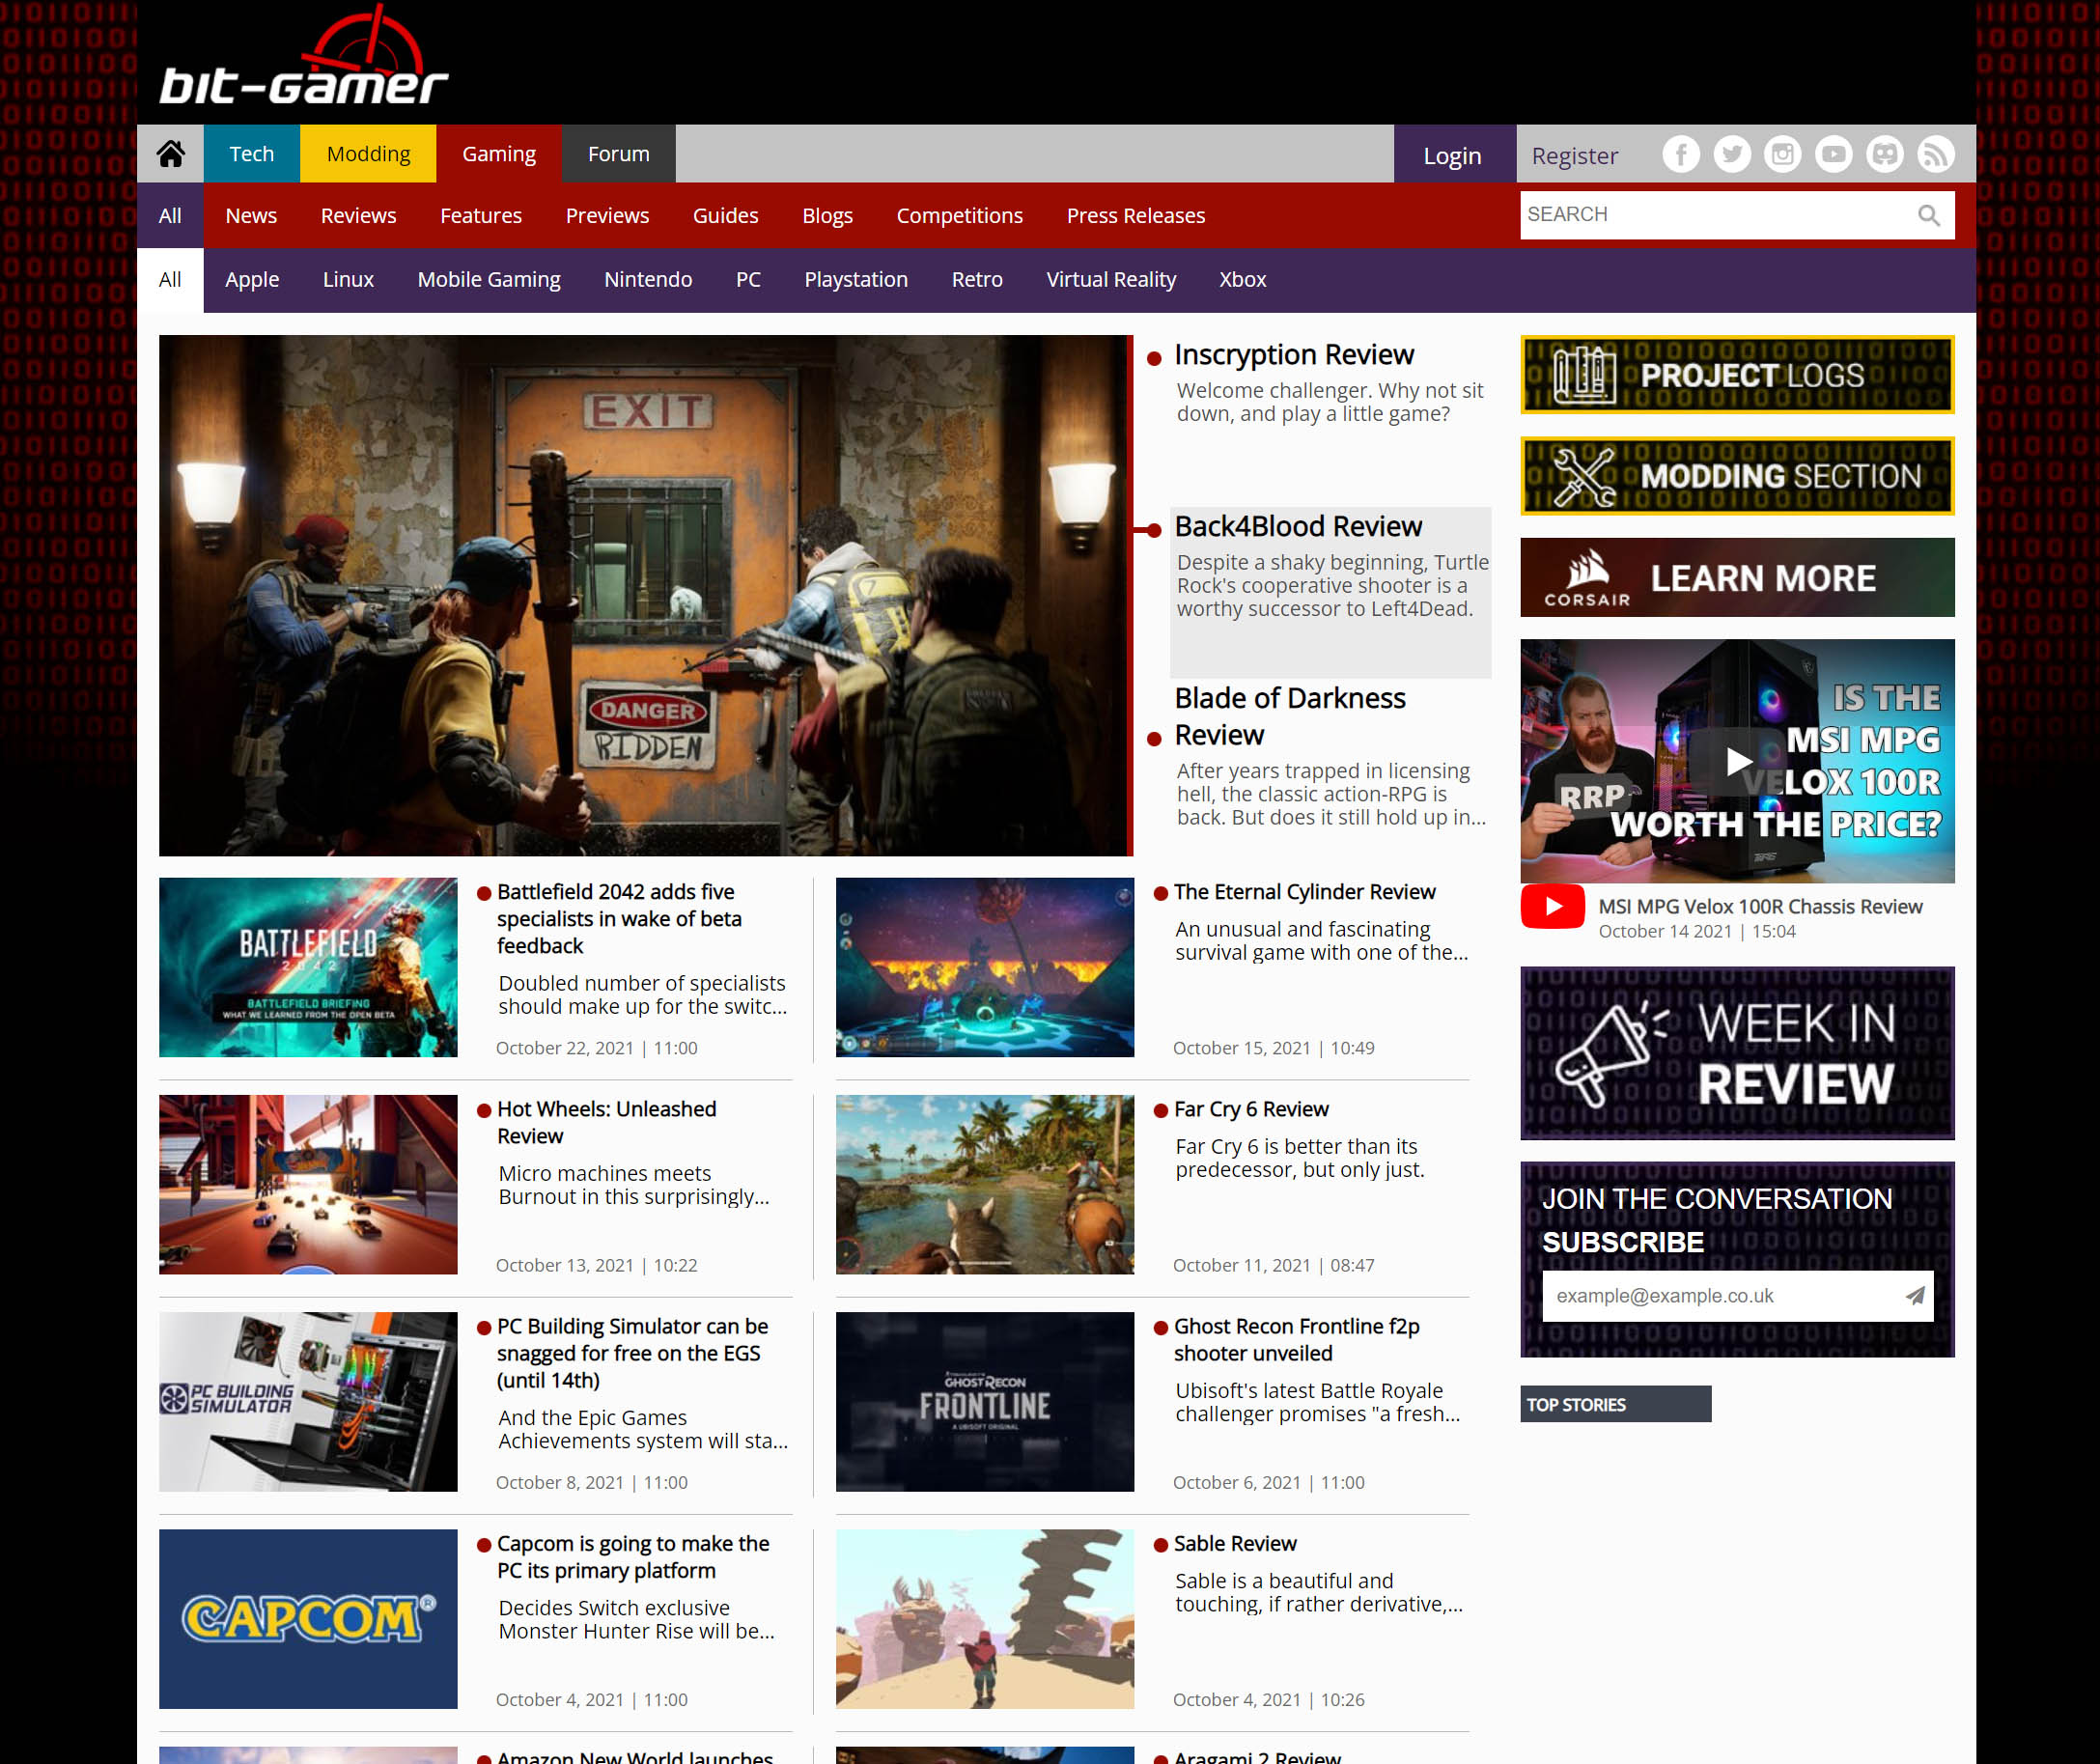Open the Facebook social icon
This screenshot has width=2100, height=1764.
coord(1681,154)
